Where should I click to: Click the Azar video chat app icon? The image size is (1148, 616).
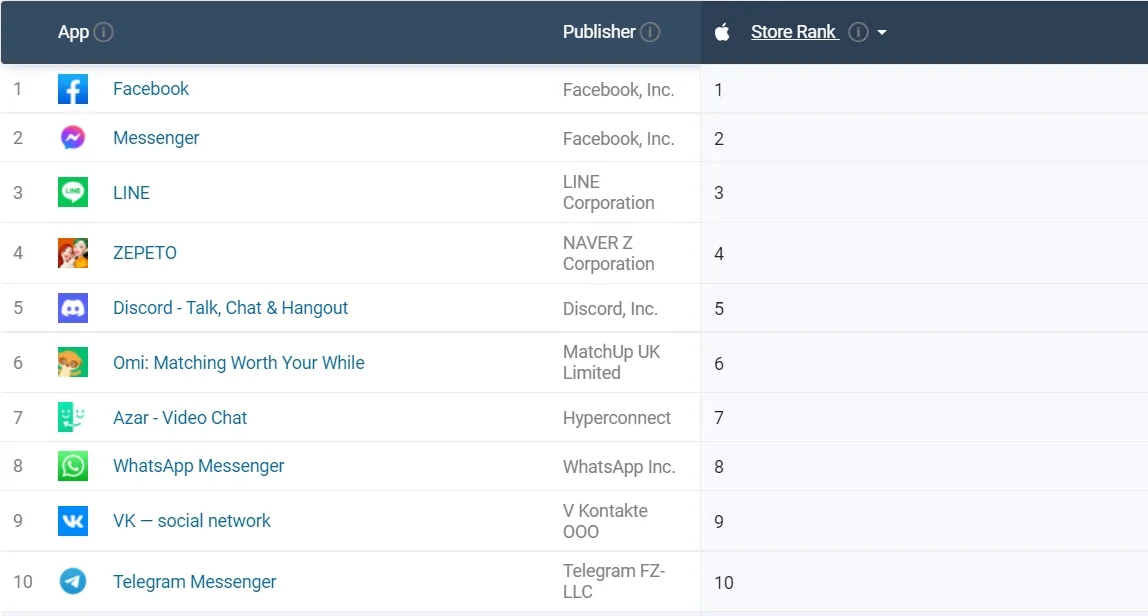72,417
